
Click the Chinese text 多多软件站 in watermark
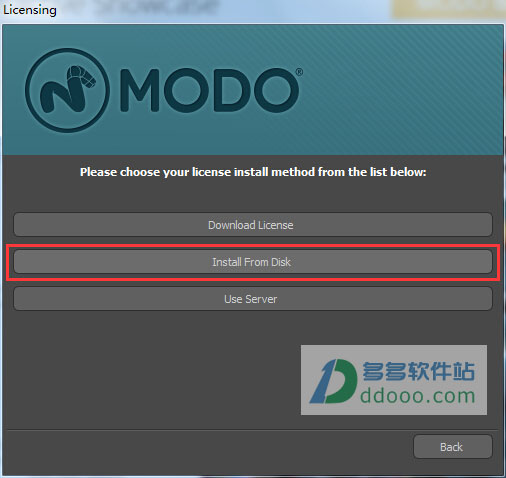click(x=418, y=371)
